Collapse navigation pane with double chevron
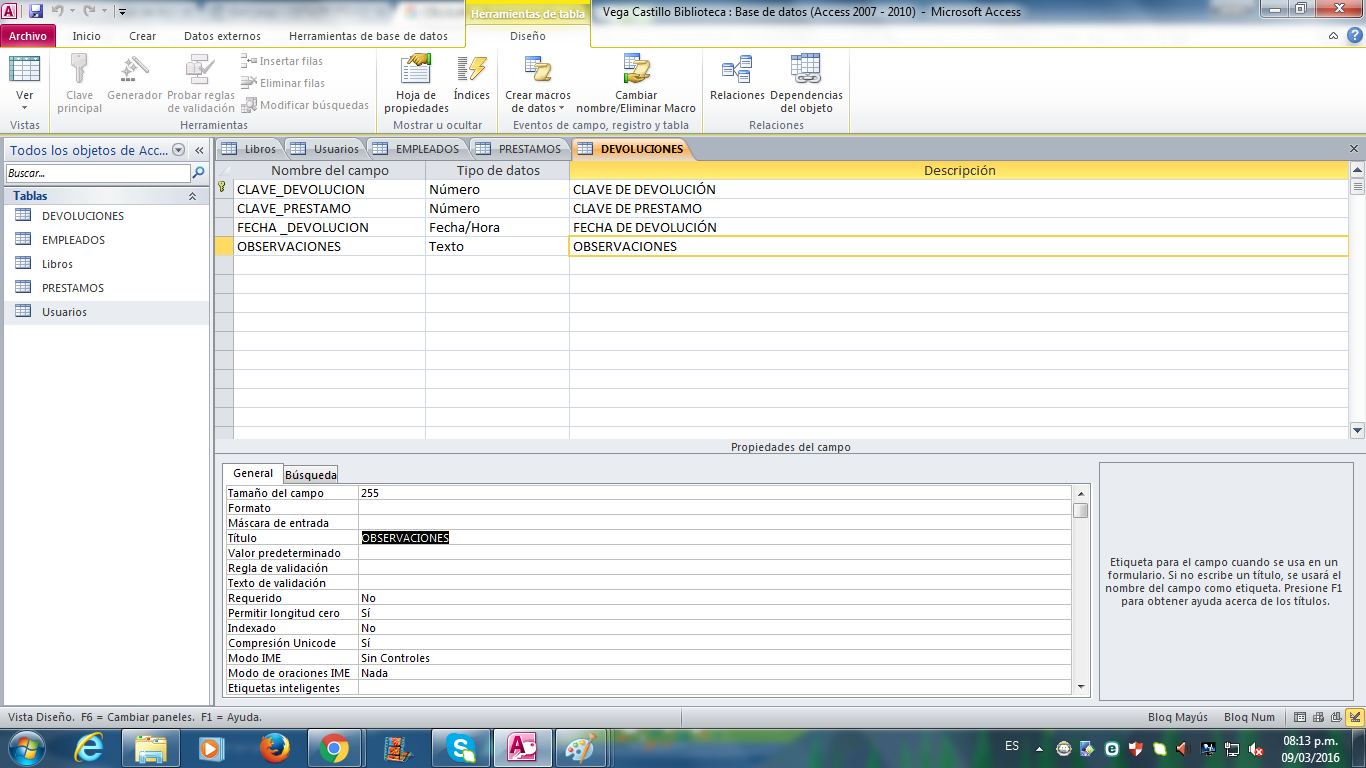The width and height of the screenshot is (1366, 768). (199, 150)
